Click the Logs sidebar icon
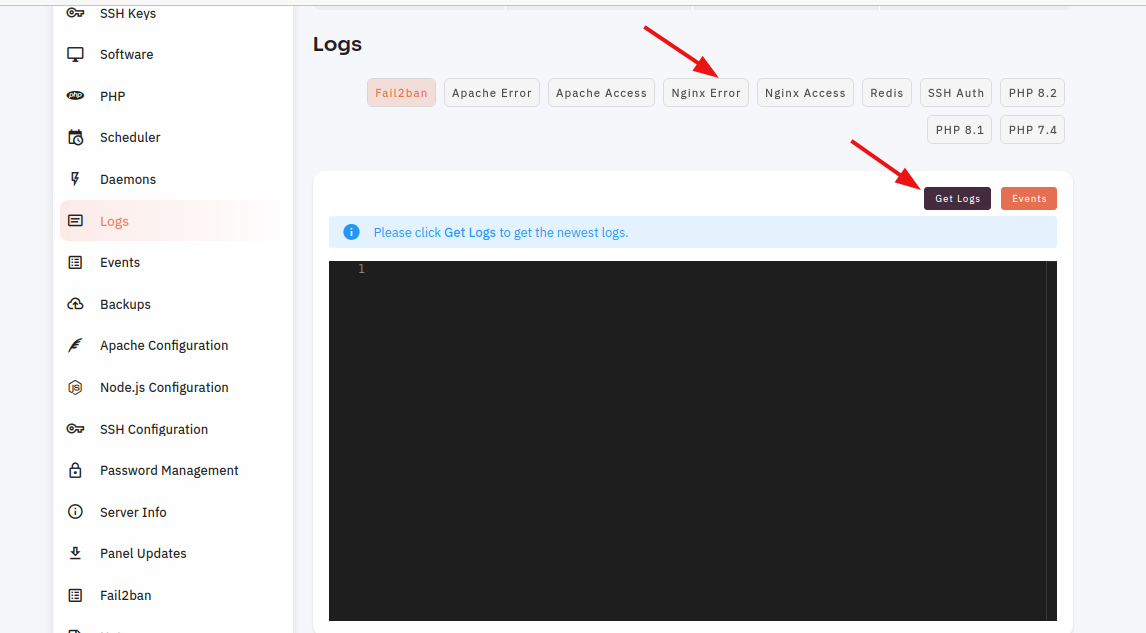1146x633 pixels. tap(75, 221)
